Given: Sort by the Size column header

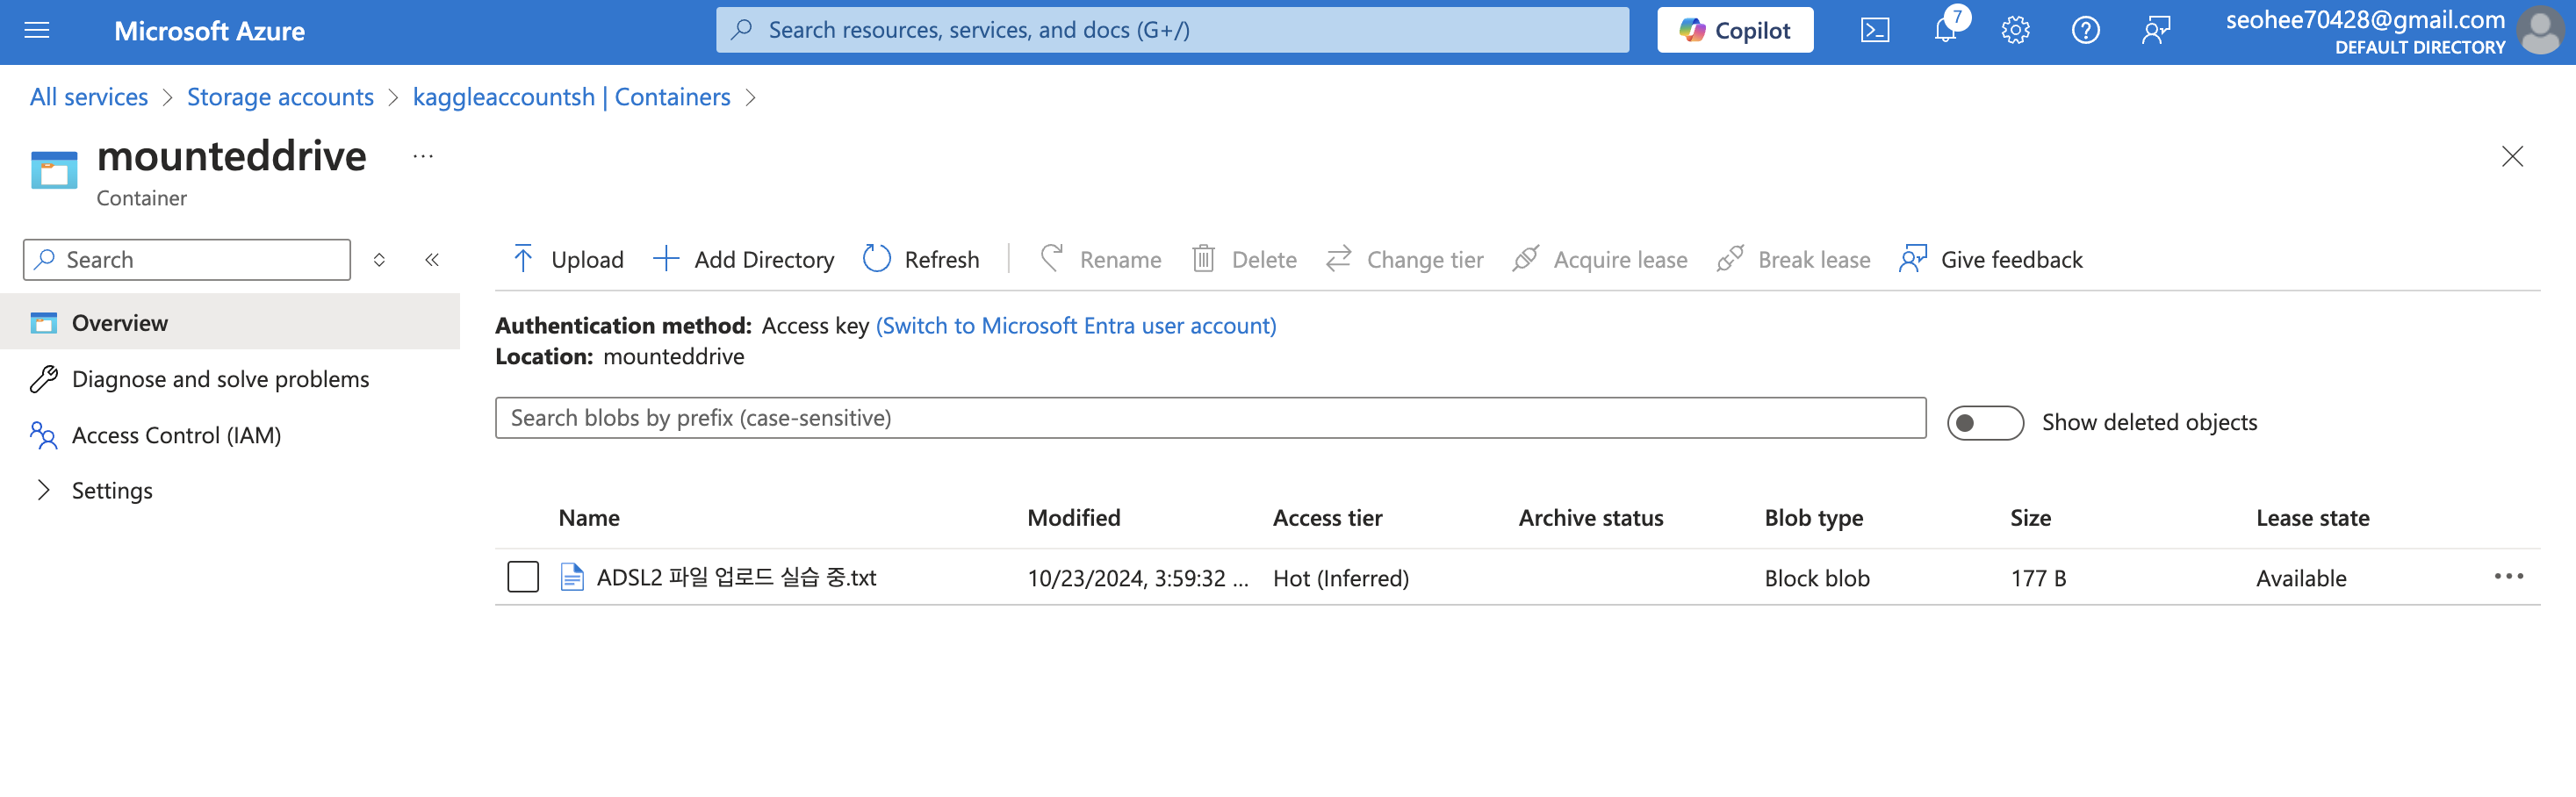Looking at the screenshot, I should (x=2030, y=518).
